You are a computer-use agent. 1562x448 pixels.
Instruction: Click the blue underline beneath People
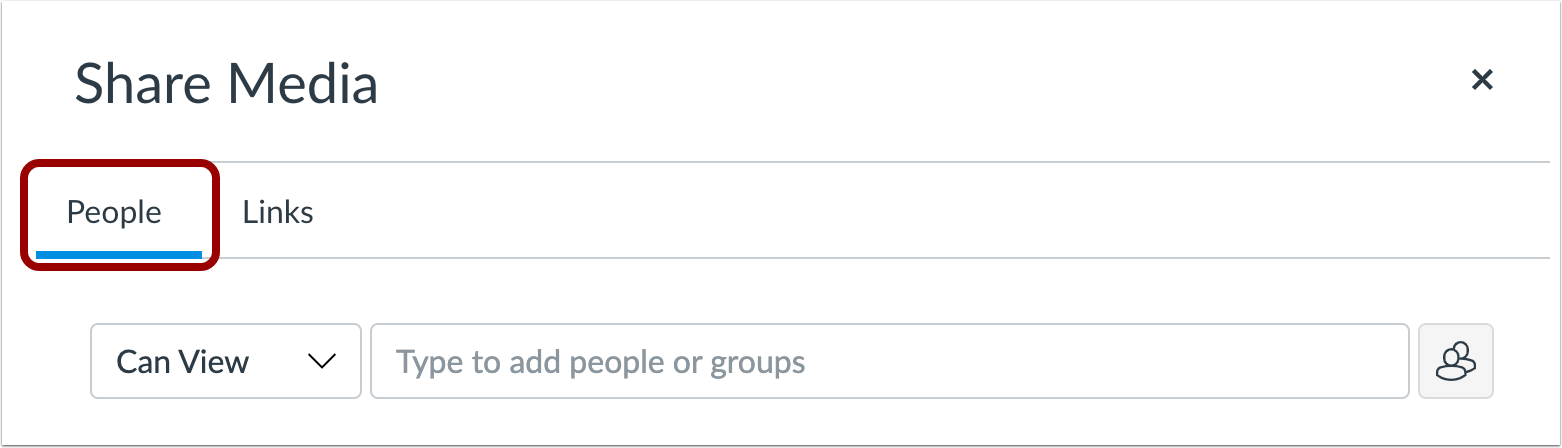point(118,255)
